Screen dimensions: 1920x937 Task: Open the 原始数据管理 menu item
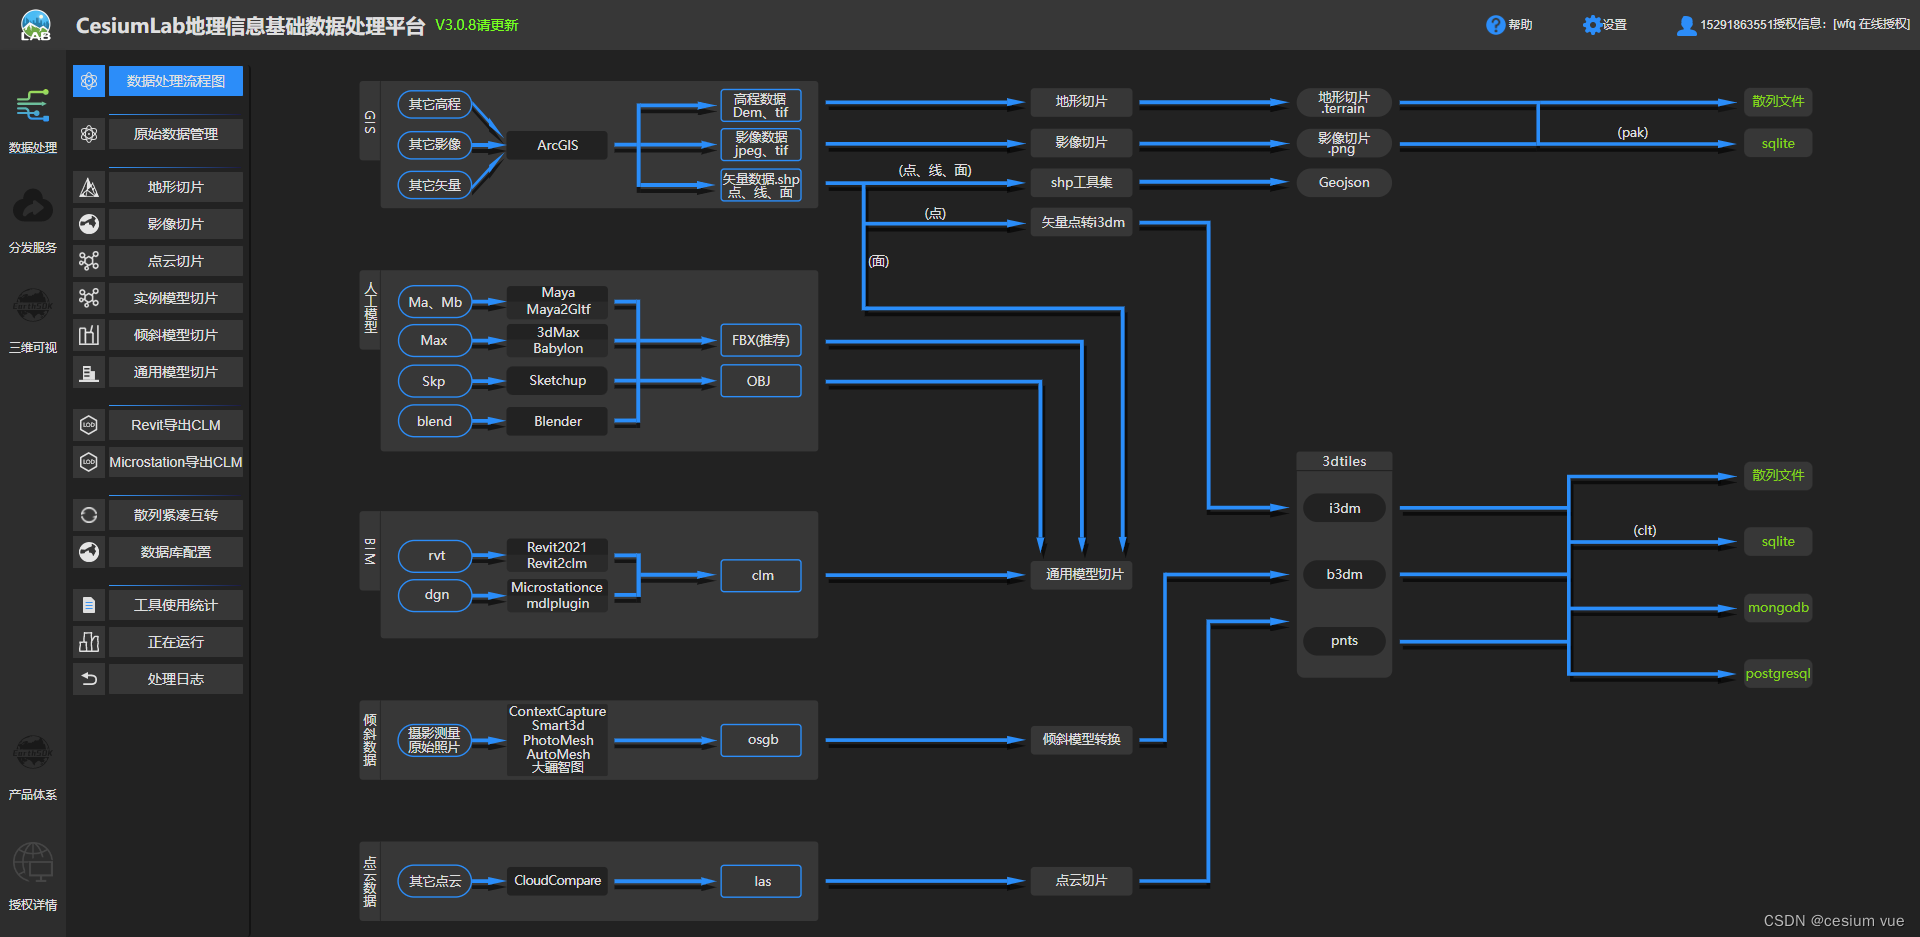[x=176, y=134]
